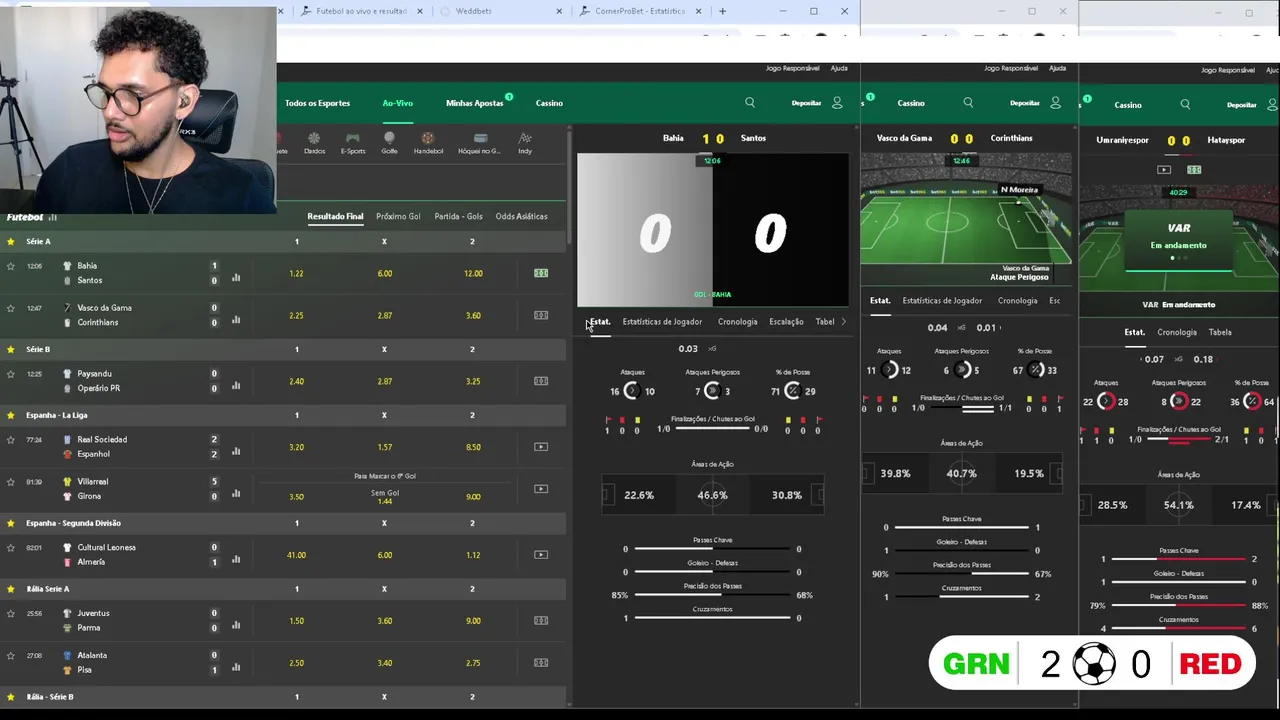Toggle favorite star for Real Sociedad match
This screenshot has width=1280, height=720.
pyautogui.click(x=11, y=440)
